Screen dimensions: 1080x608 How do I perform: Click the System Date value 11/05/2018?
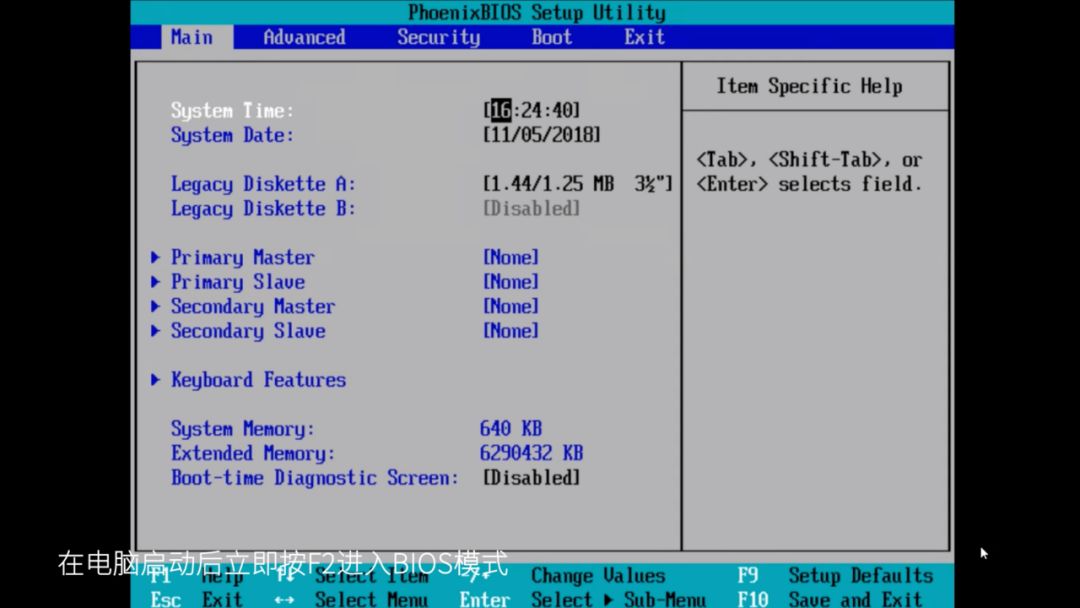click(541, 135)
